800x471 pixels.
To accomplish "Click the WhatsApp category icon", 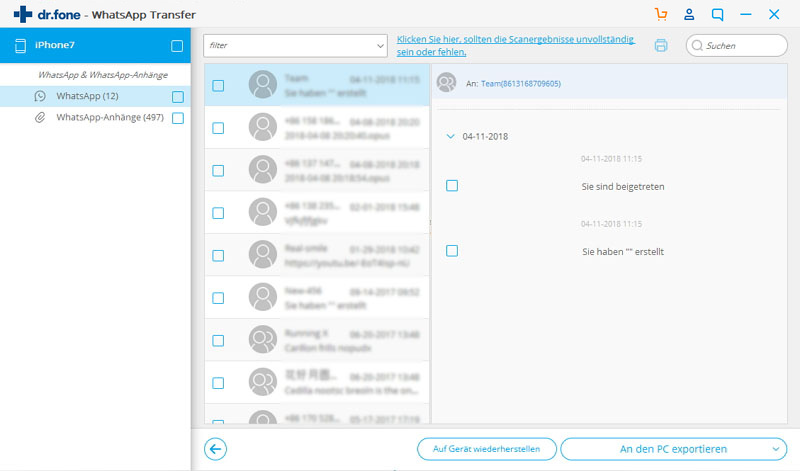I will coord(40,96).
